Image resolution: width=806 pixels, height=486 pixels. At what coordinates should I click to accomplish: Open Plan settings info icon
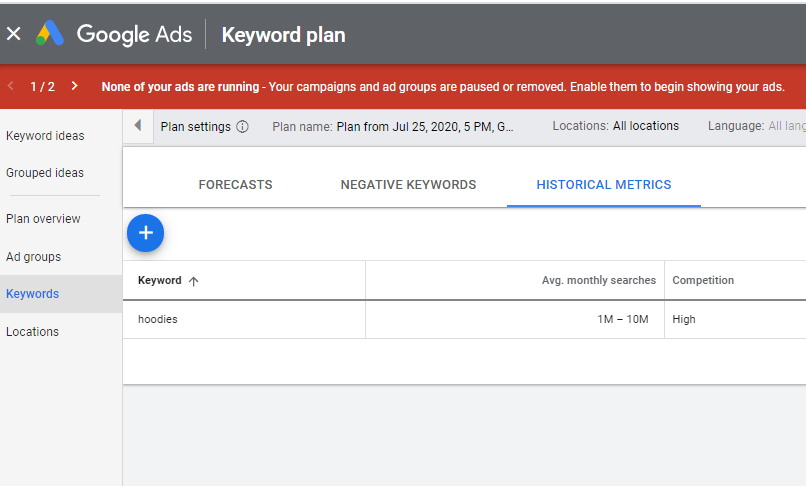pos(242,127)
